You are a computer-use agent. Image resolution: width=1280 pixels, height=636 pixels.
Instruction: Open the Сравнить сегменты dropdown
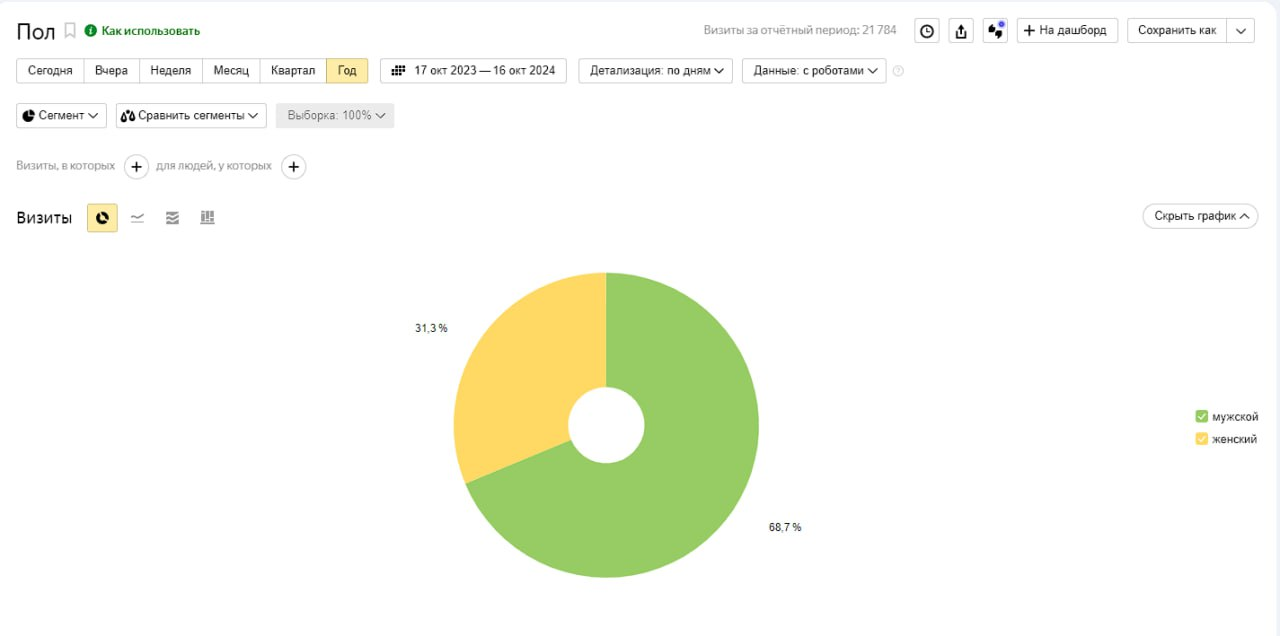point(191,116)
